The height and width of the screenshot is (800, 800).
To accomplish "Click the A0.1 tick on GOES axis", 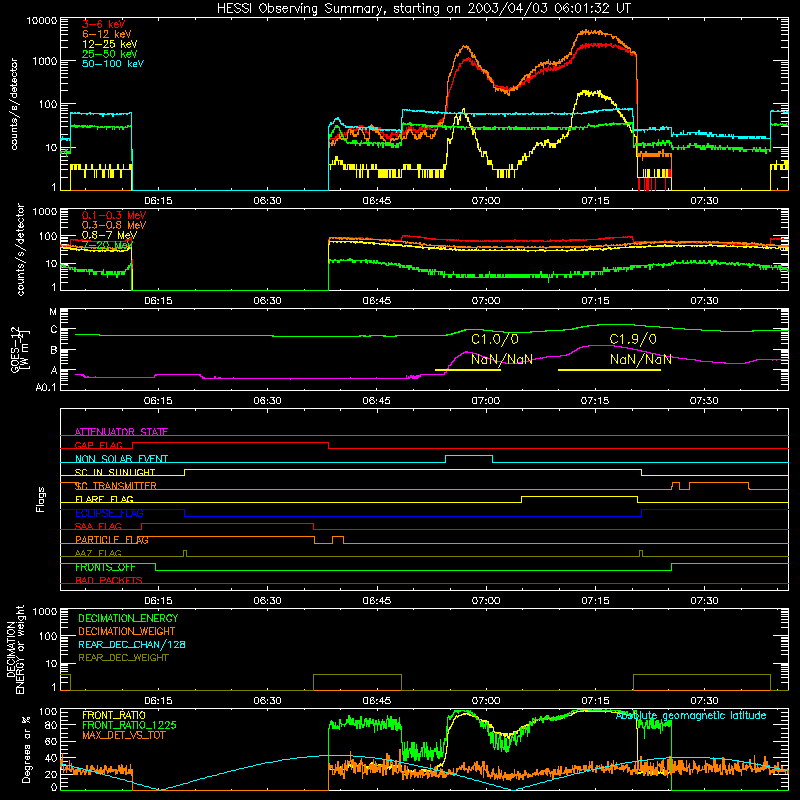I will coord(46,387).
